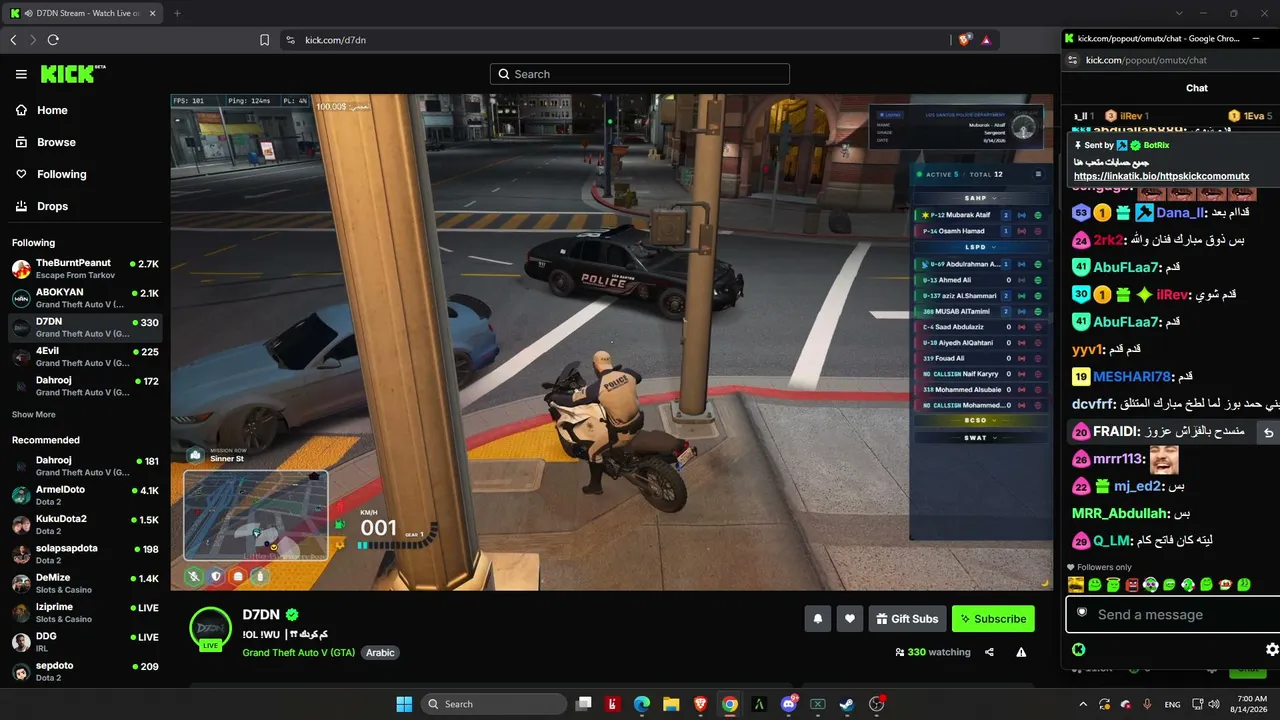The width and height of the screenshot is (1280, 720).
Task: Open sepdoto's recommended channel
Action: click(x=85, y=671)
